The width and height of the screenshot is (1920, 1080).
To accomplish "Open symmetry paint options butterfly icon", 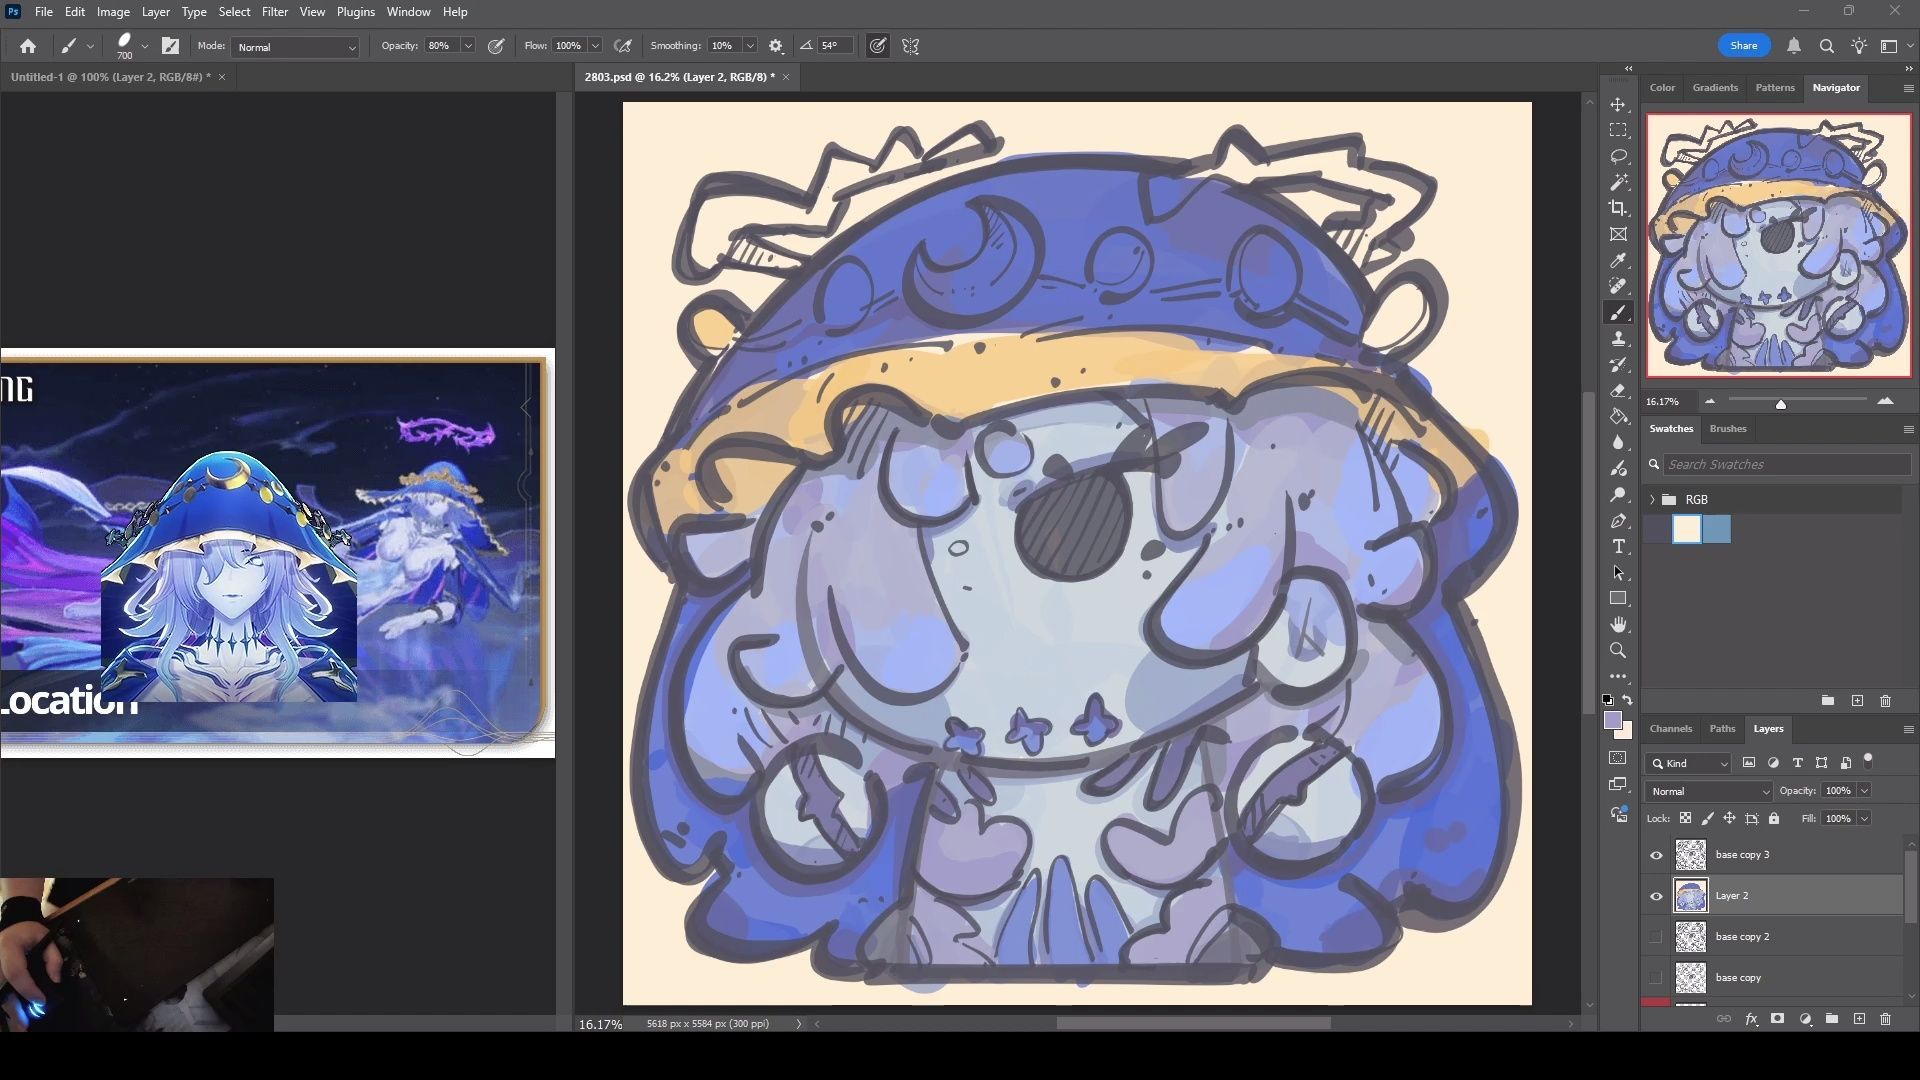I will (x=910, y=46).
